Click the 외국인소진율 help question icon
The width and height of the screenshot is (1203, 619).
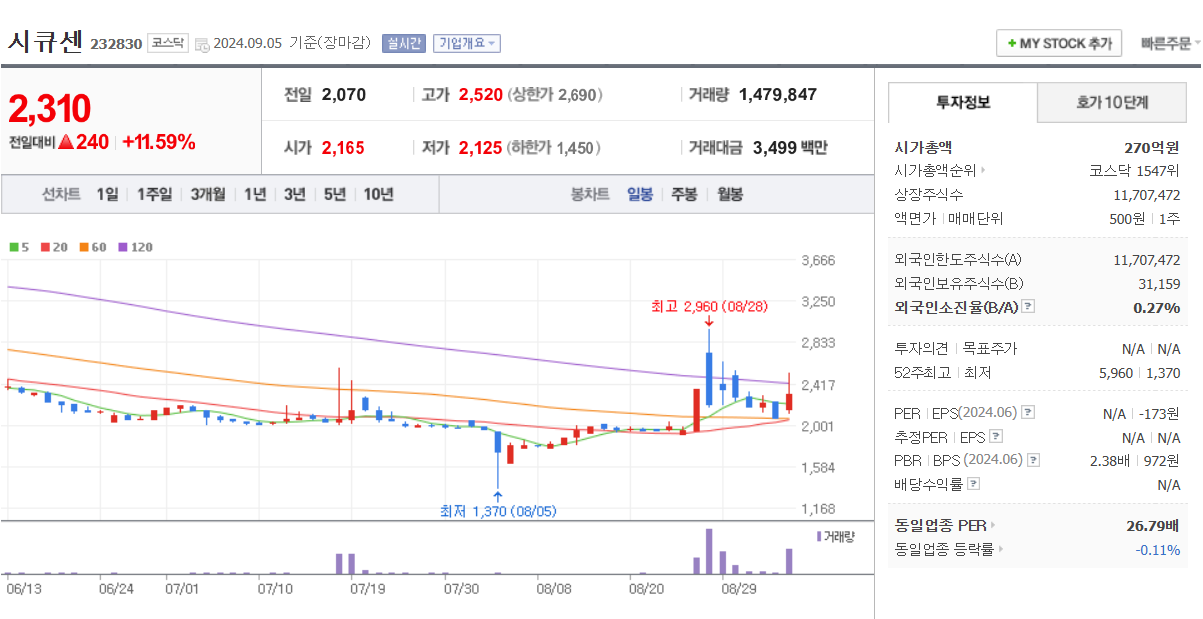(1028, 307)
